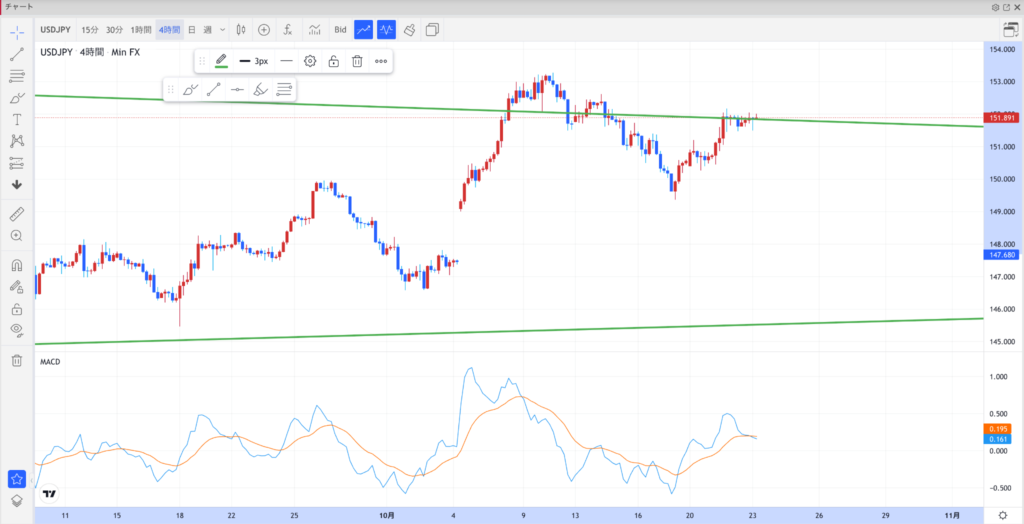This screenshot has height=524, width=1024.
Task: Activate the ruler measure tool
Action: pos(17,214)
